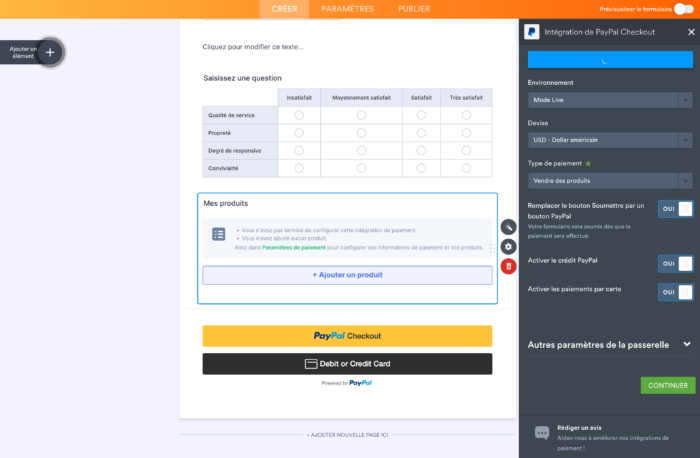The height and width of the screenshot is (458, 700).
Task: Click the Debit or Credit Card button
Action: 347,364
